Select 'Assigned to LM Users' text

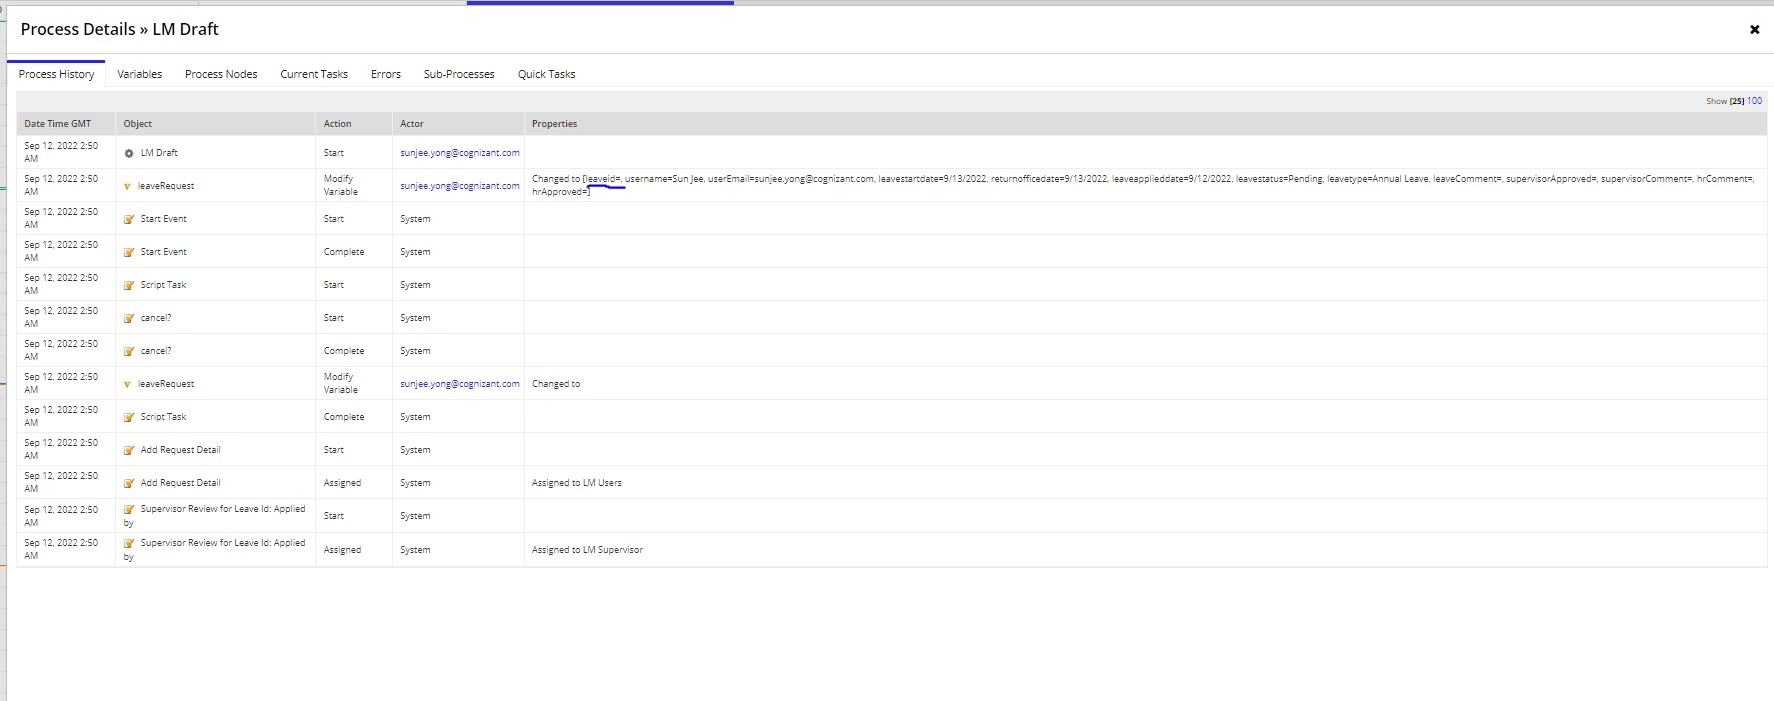point(577,483)
